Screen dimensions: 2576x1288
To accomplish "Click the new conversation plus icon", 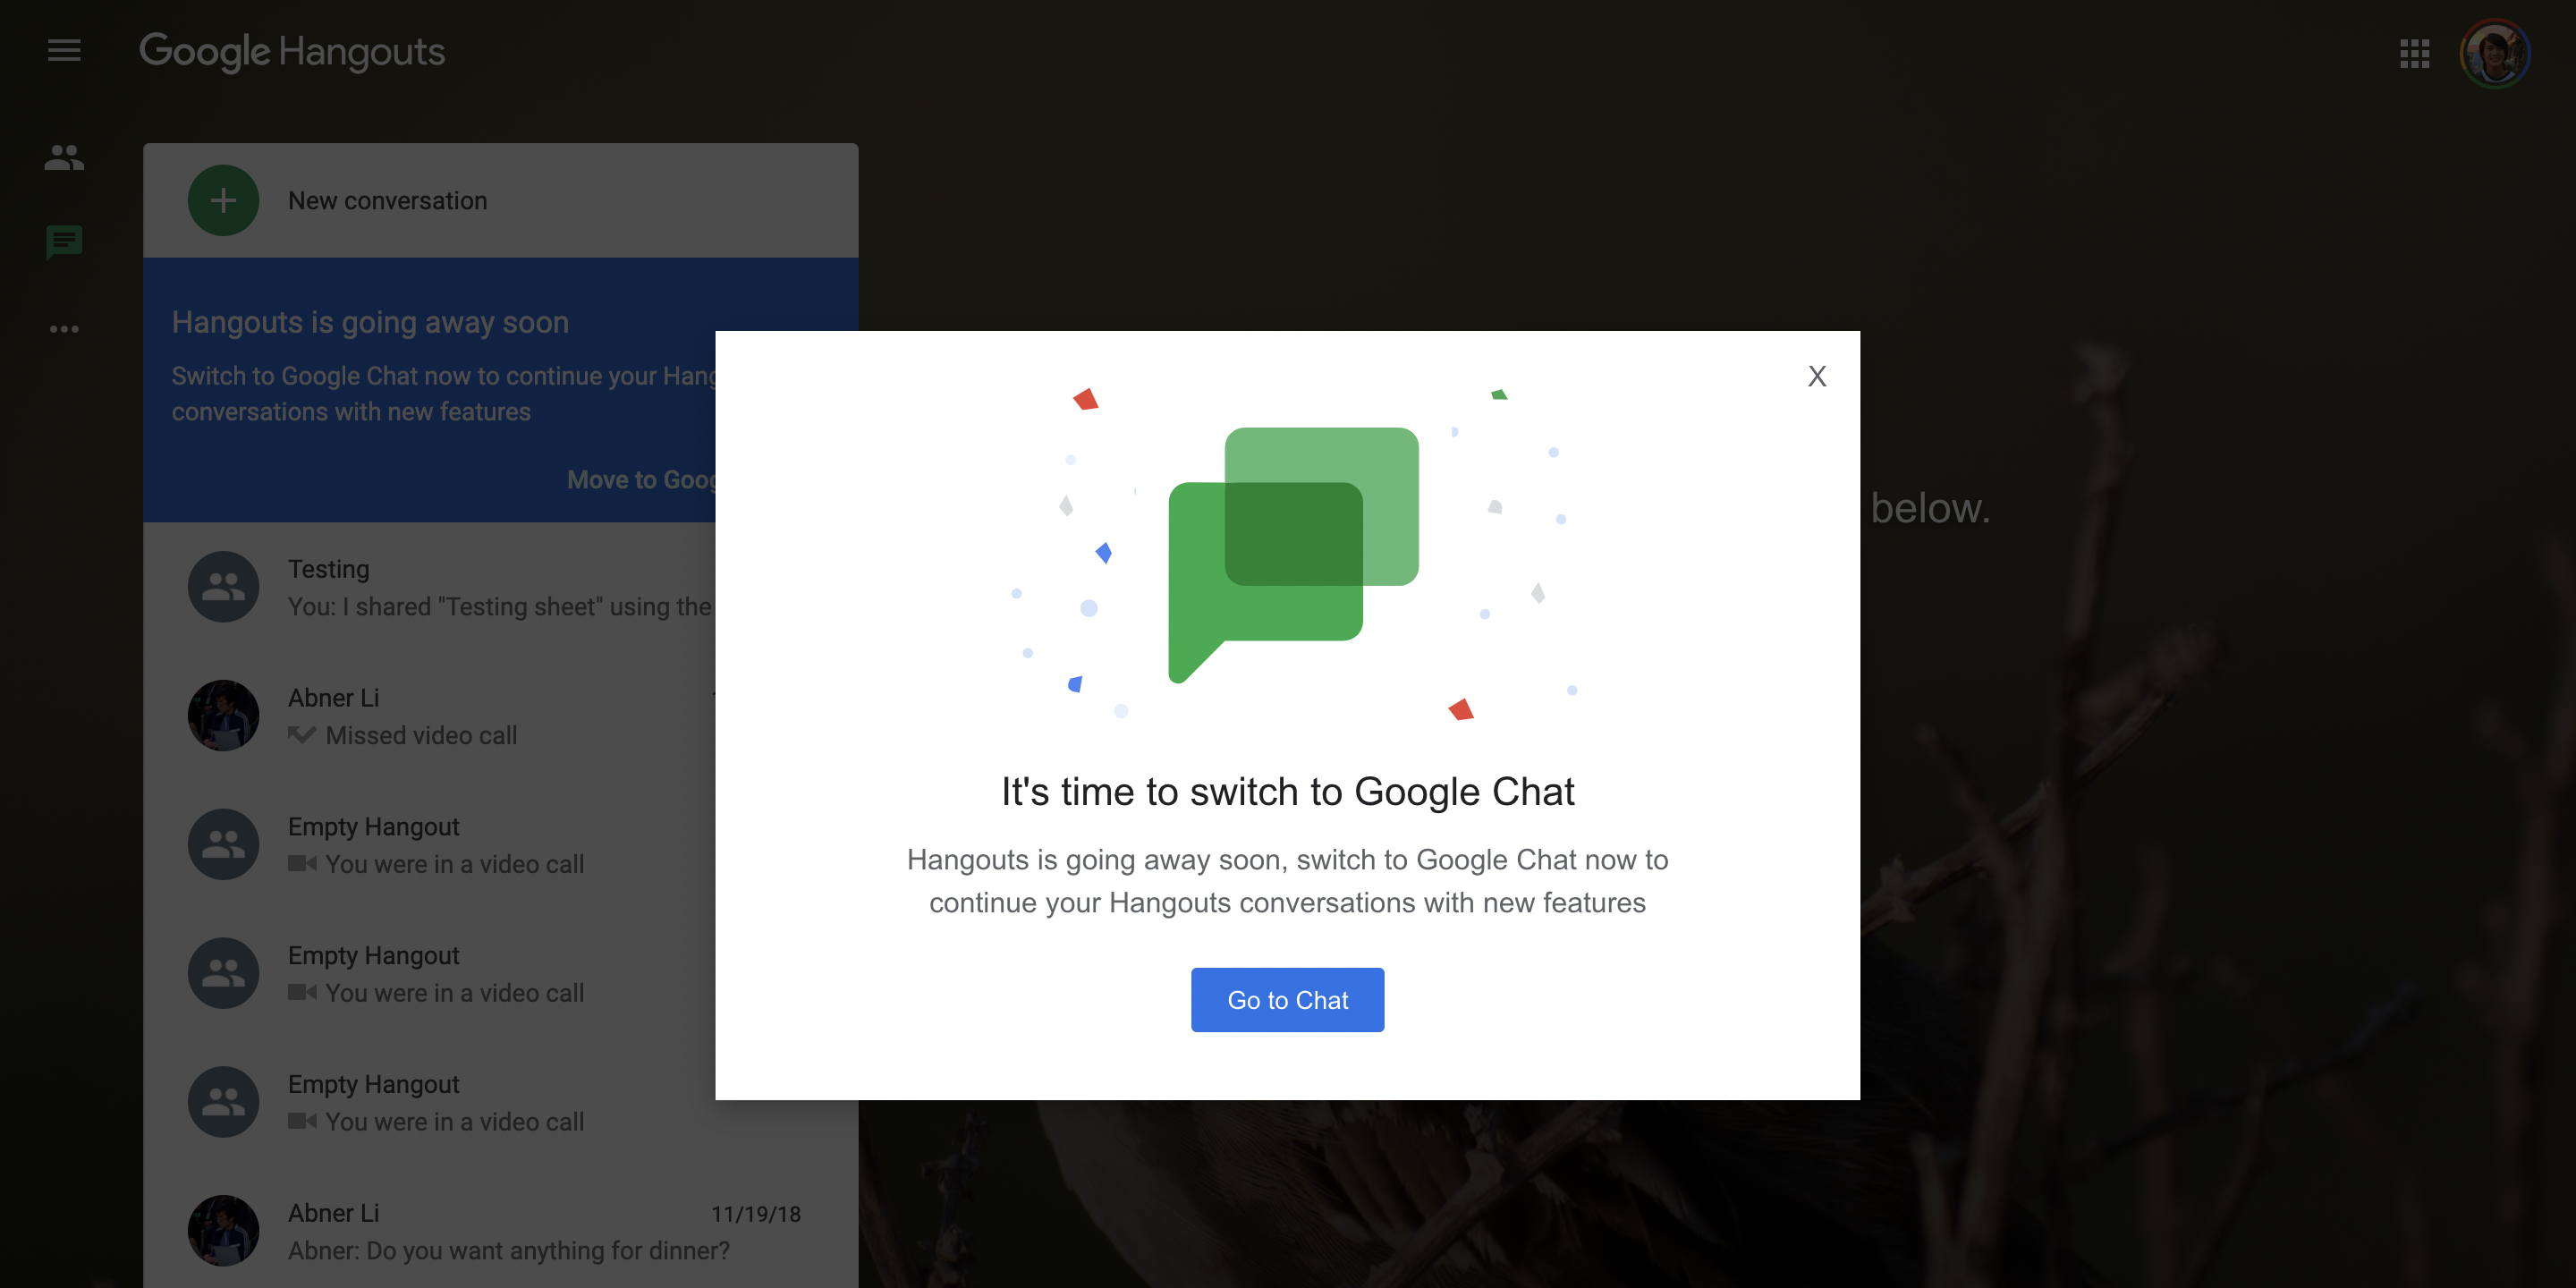I will coord(220,199).
